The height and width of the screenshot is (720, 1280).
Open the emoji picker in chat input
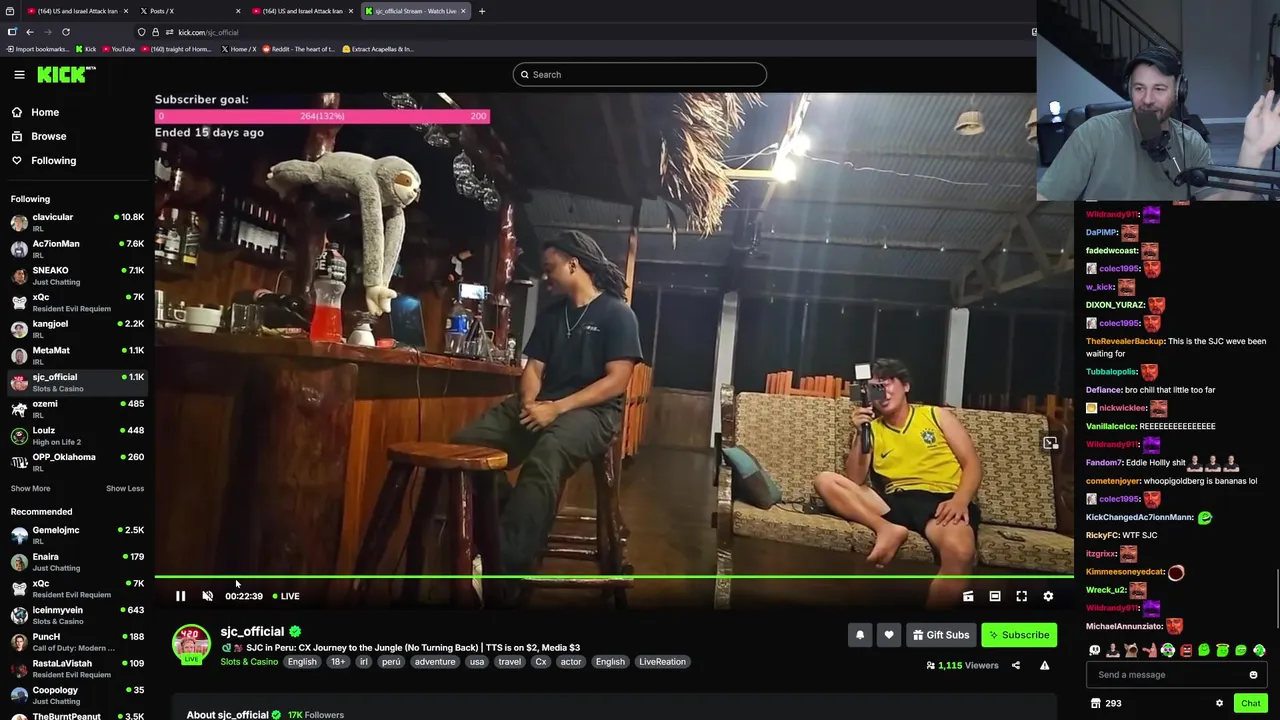pyautogui.click(x=1253, y=675)
